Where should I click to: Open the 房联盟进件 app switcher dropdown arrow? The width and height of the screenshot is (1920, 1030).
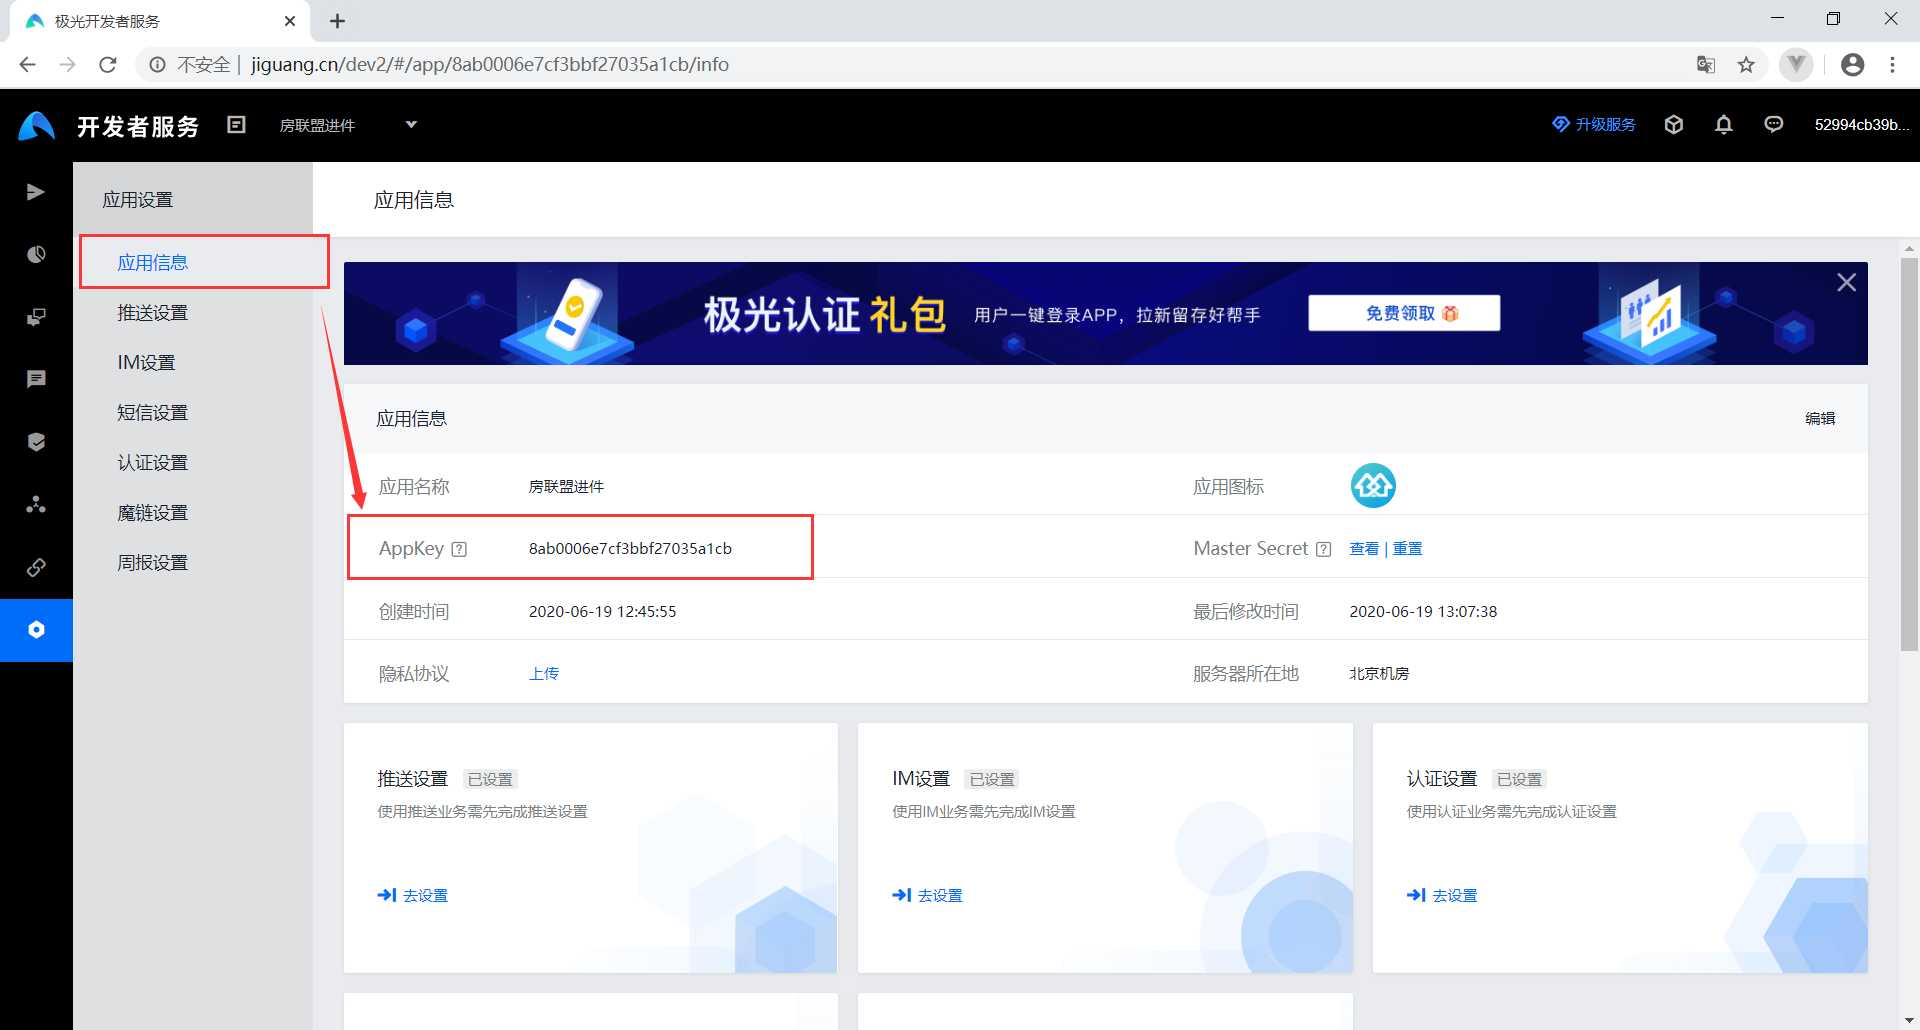[x=411, y=125]
